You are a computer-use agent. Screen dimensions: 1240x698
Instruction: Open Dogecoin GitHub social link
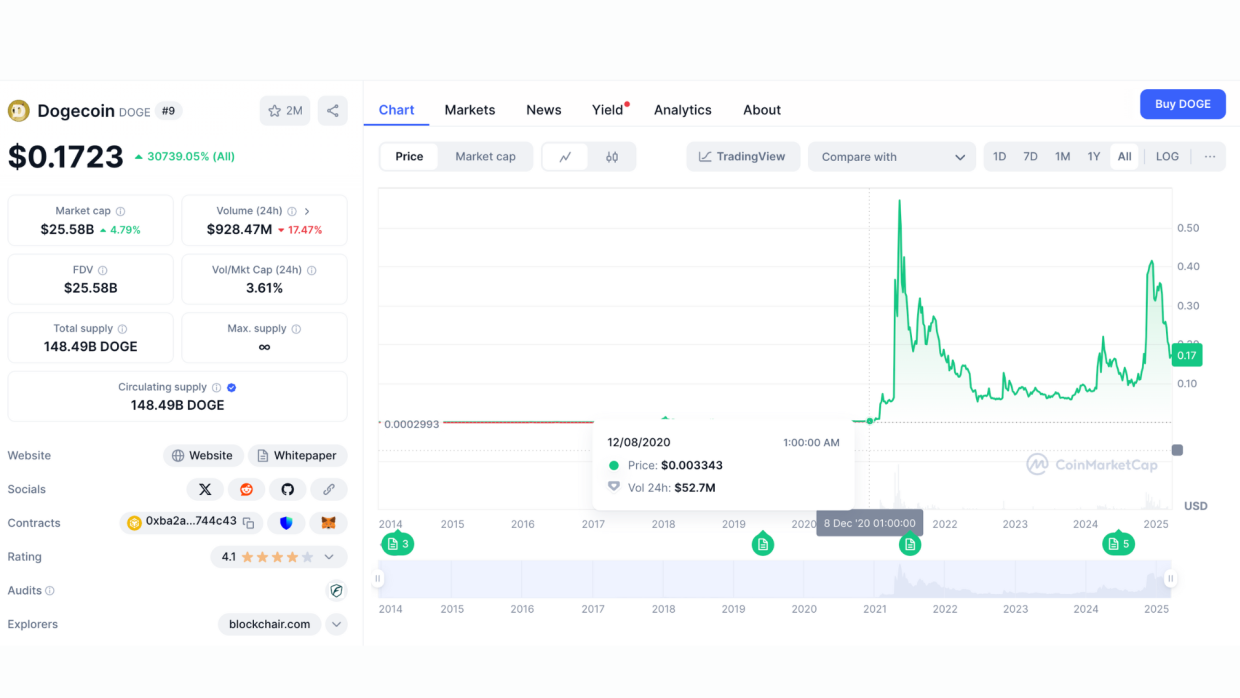pos(288,489)
